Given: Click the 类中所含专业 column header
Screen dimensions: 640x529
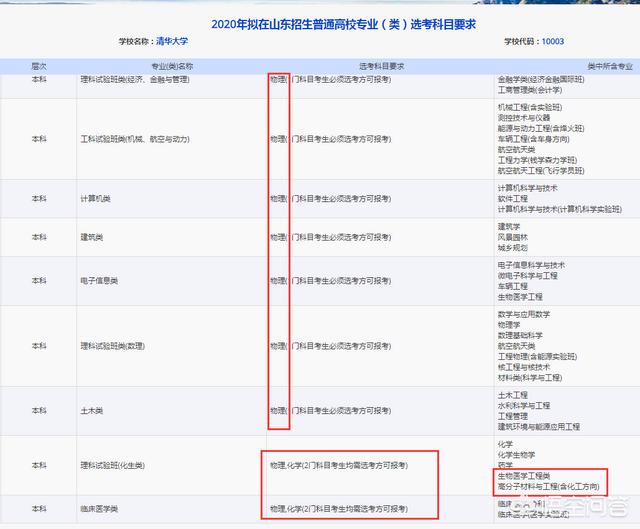Looking at the screenshot, I should (610, 66).
